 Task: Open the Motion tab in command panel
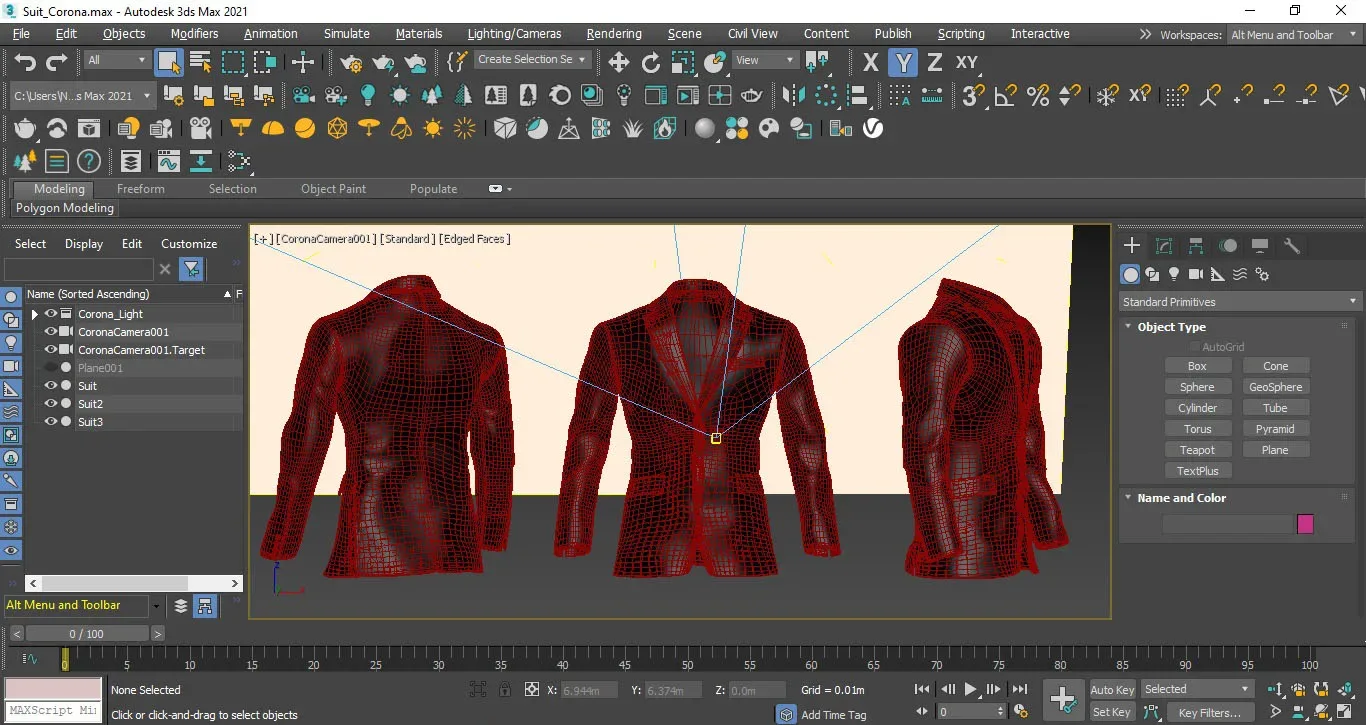coord(1228,245)
